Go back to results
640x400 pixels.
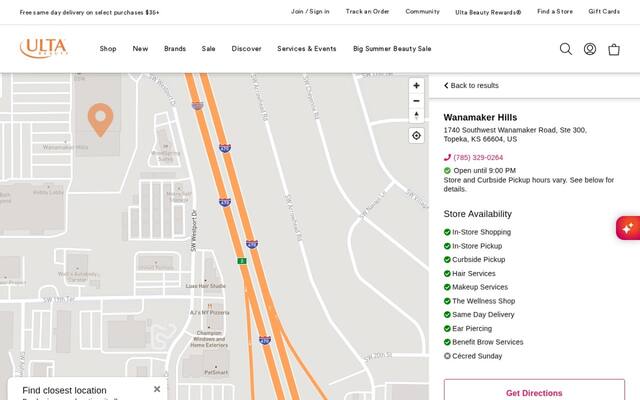(x=471, y=85)
